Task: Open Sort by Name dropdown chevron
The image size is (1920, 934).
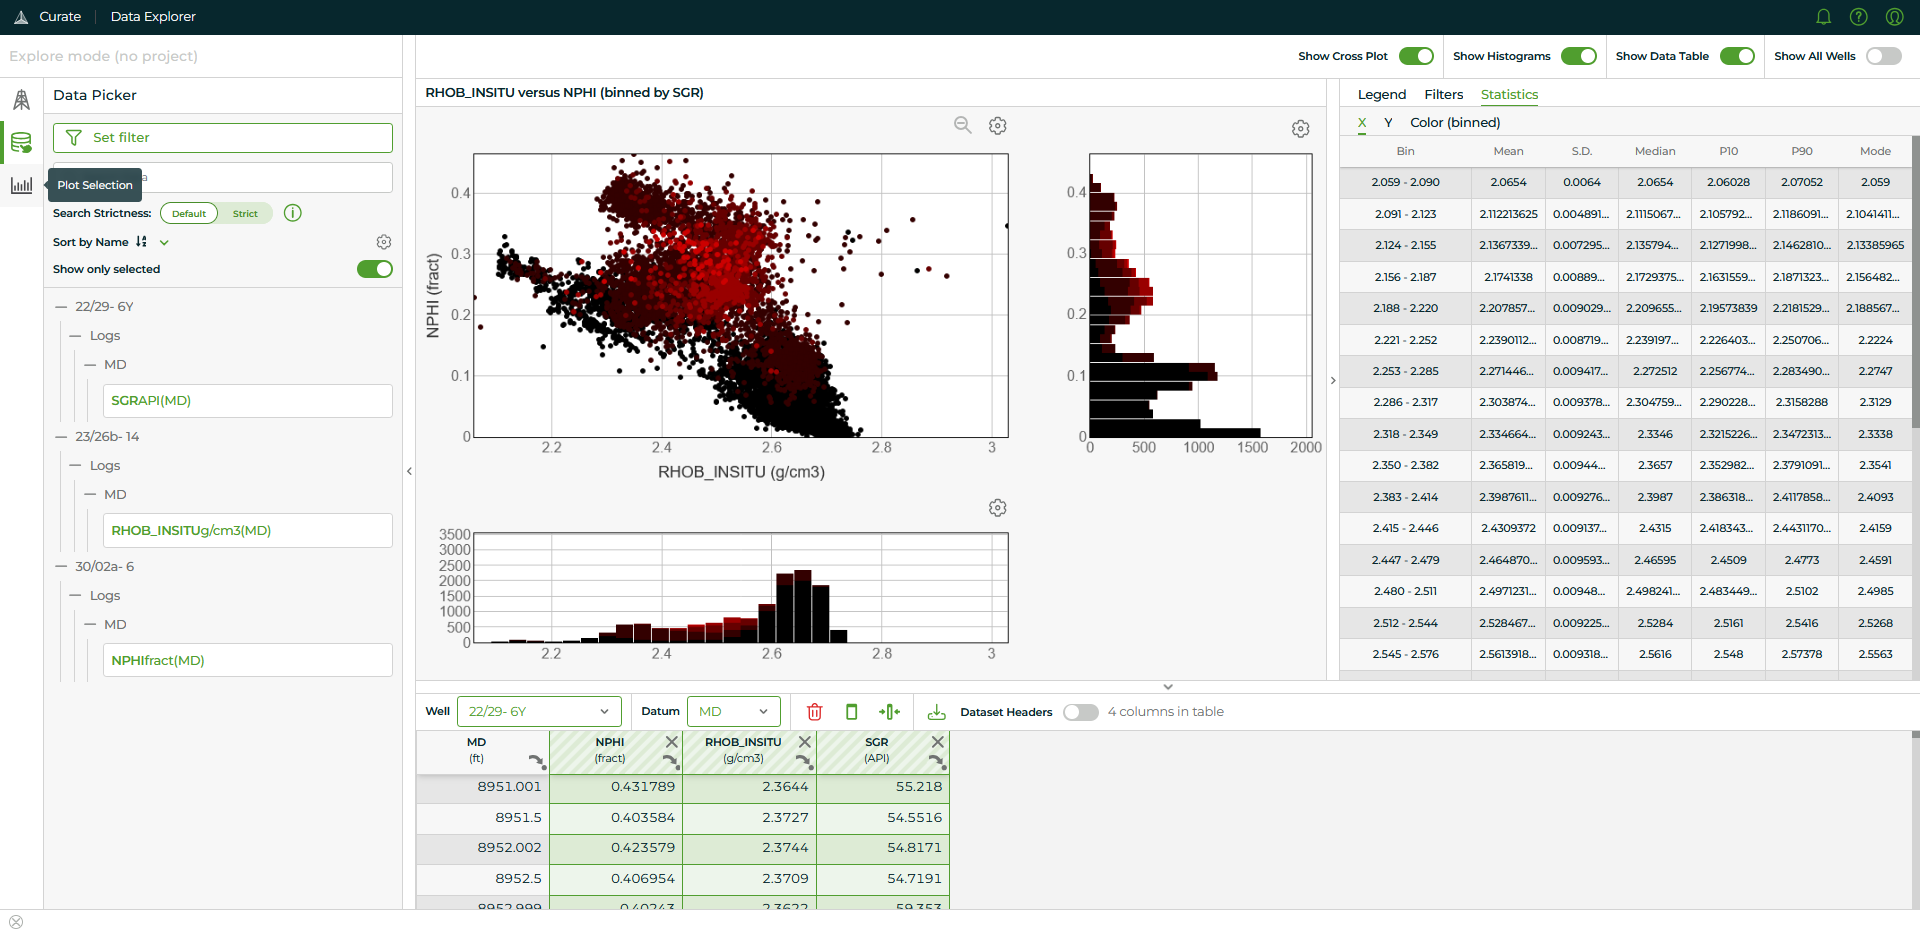Action: [165, 242]
